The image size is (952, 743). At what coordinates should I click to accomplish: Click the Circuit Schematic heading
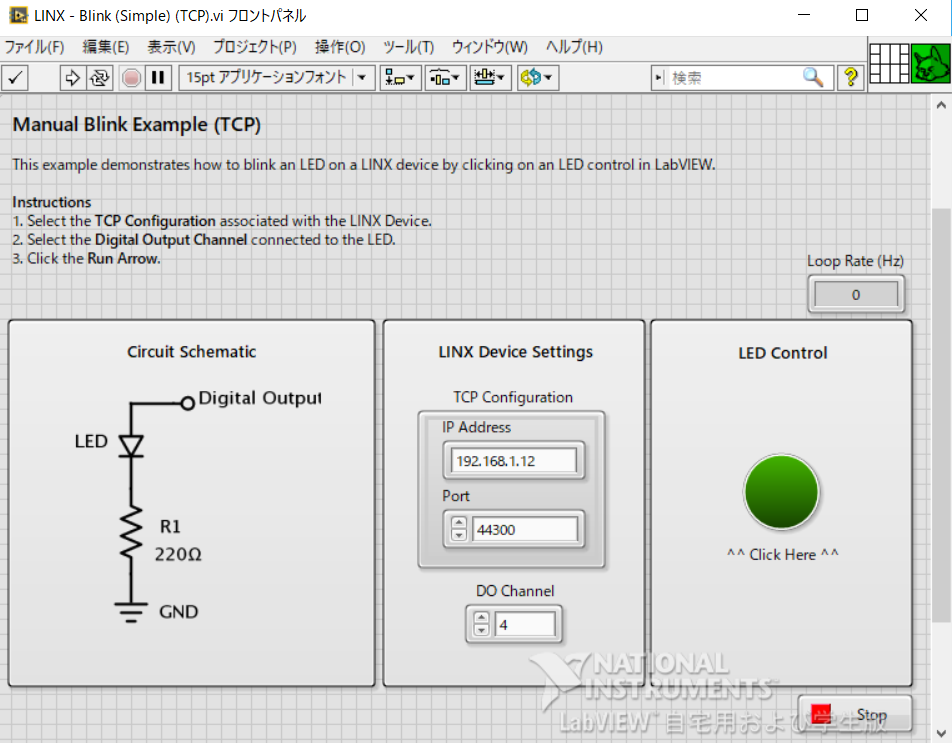(191, 351)
